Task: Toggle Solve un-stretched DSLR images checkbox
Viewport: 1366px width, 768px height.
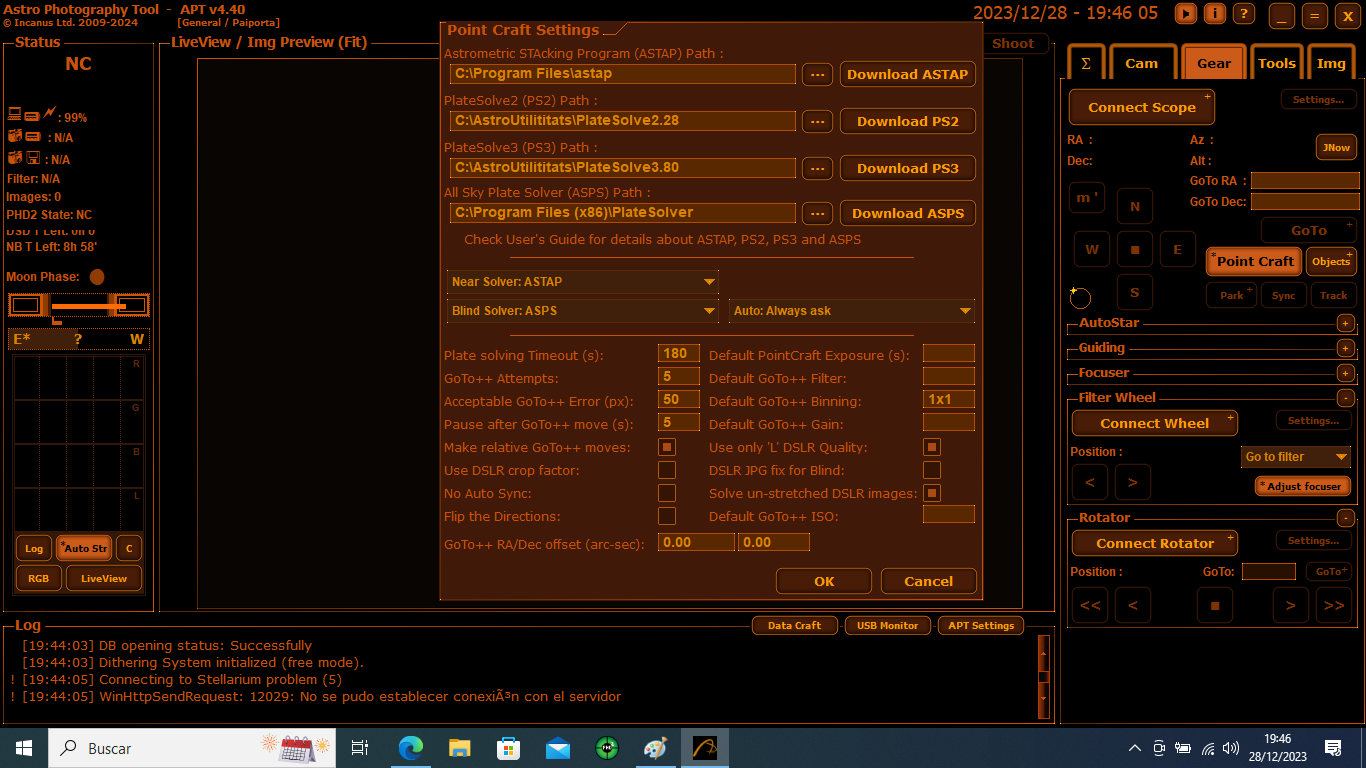Action: tap(932, 493)
